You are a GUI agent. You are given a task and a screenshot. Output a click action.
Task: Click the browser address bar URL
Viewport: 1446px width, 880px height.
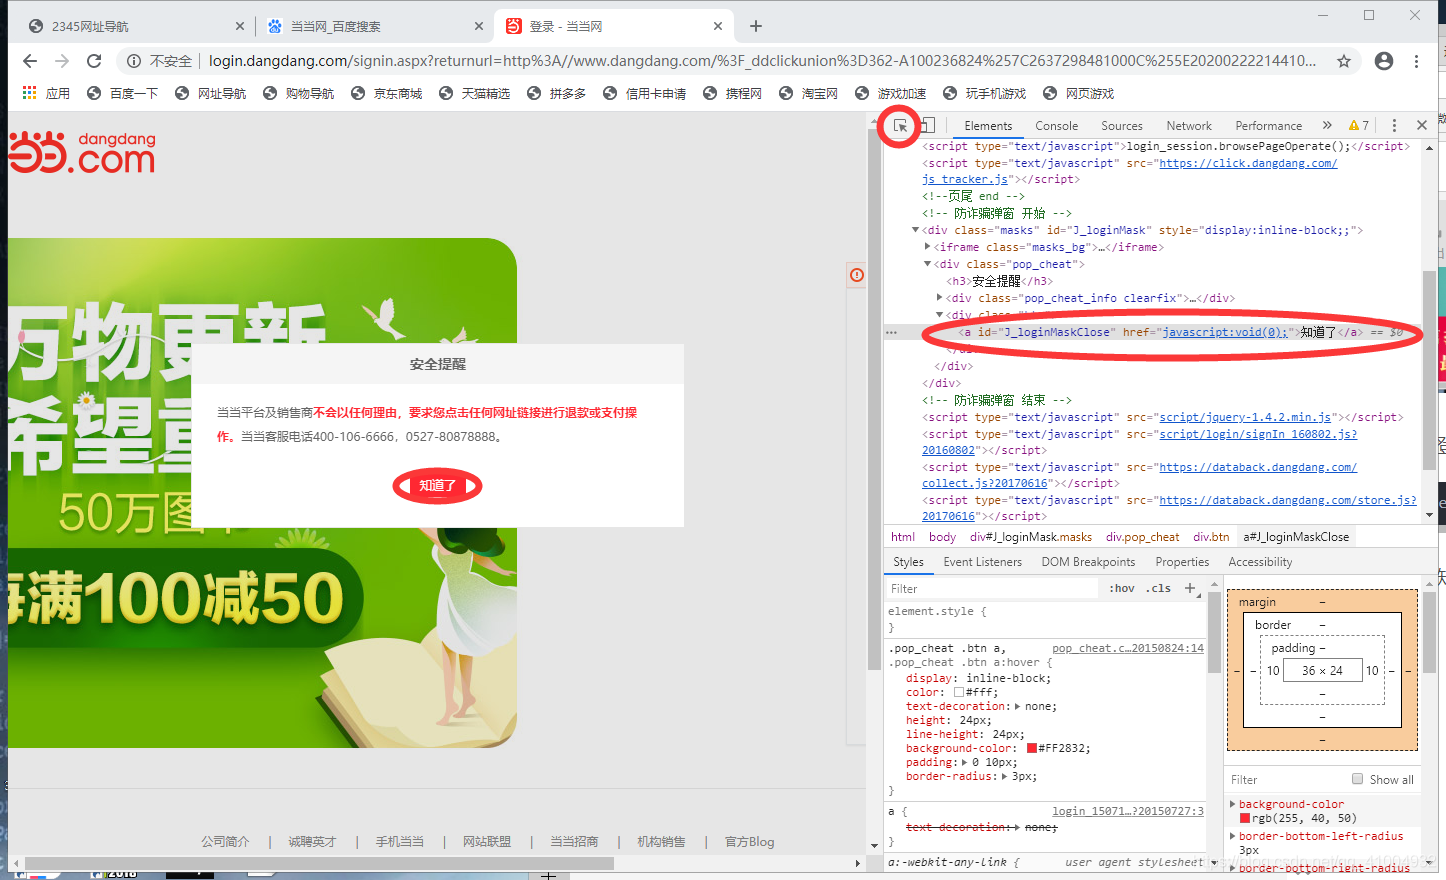pyautogui.click(x=762, y=61)
